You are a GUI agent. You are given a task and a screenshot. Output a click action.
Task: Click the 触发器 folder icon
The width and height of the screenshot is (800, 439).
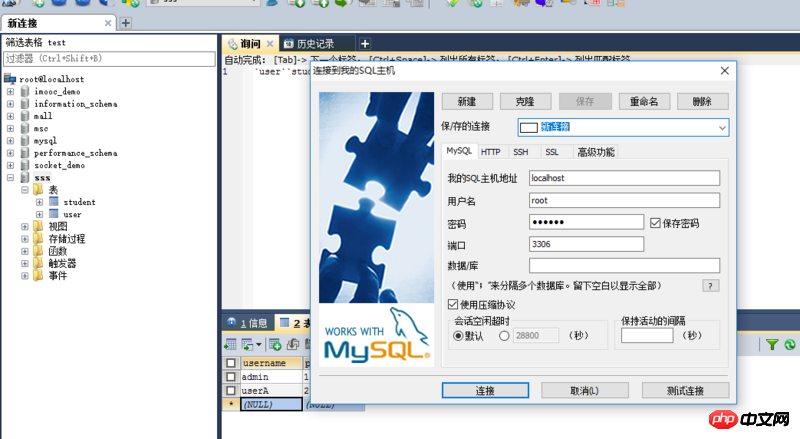point(38,263)
